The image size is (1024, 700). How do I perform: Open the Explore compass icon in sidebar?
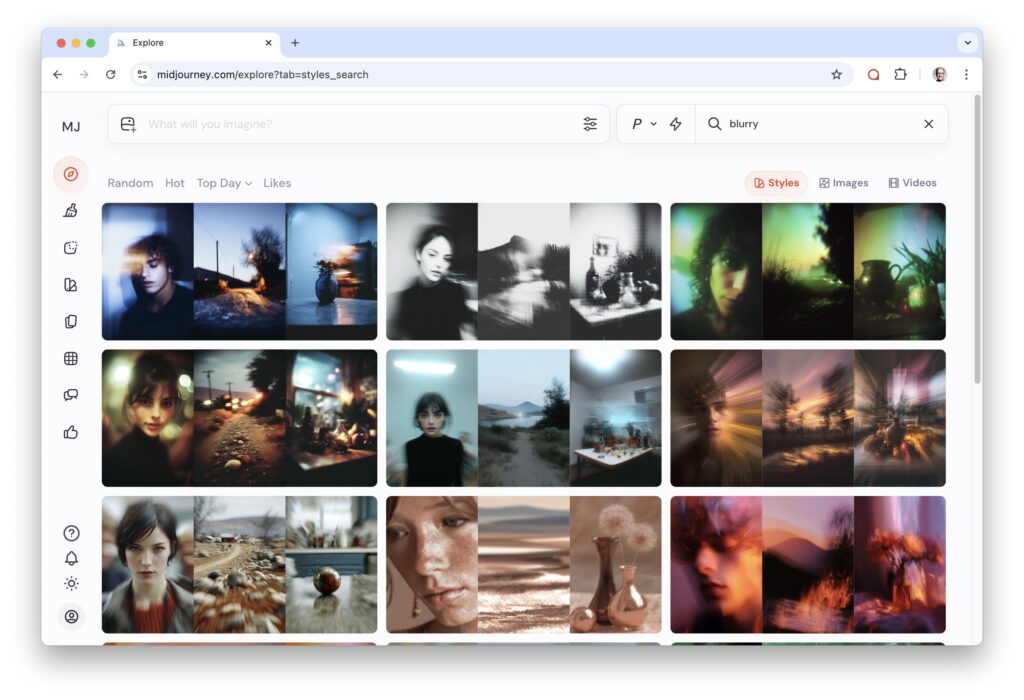[70, 174]
